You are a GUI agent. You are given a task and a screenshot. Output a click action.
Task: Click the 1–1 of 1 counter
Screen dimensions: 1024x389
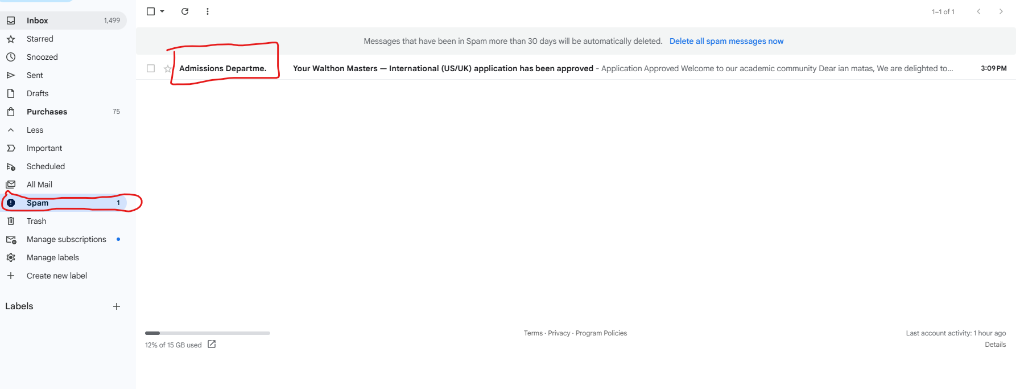(x=943, y=12)
